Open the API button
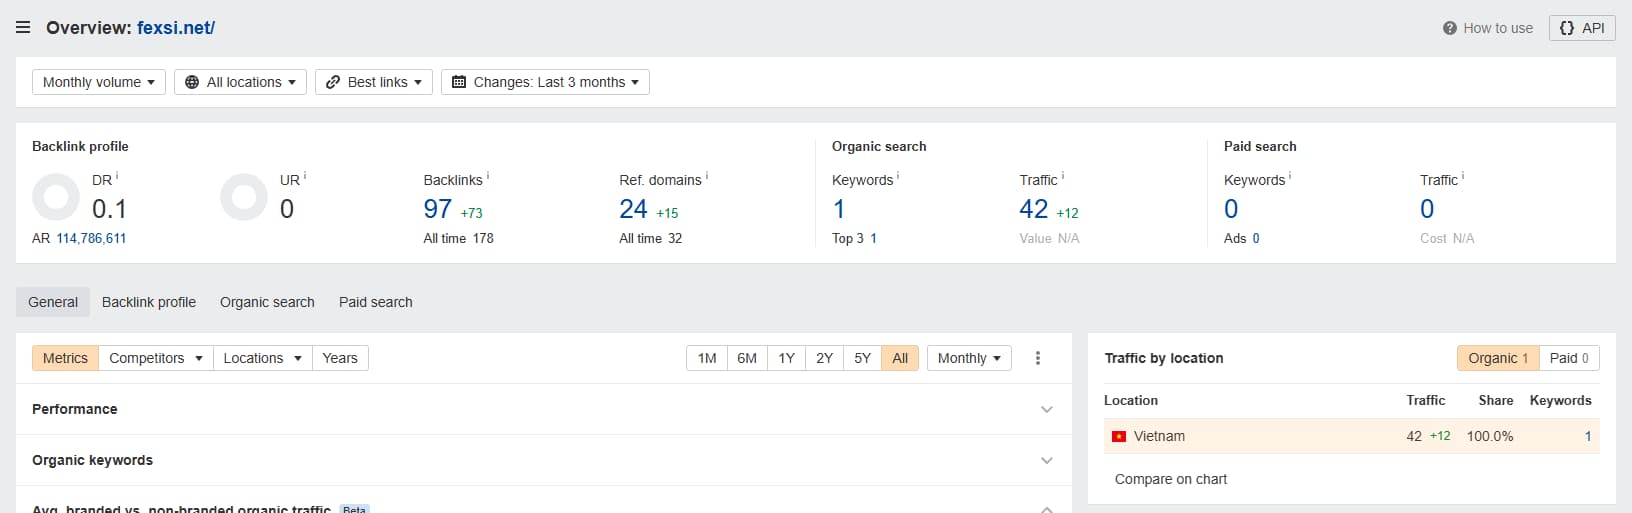 click(1582, 28)
